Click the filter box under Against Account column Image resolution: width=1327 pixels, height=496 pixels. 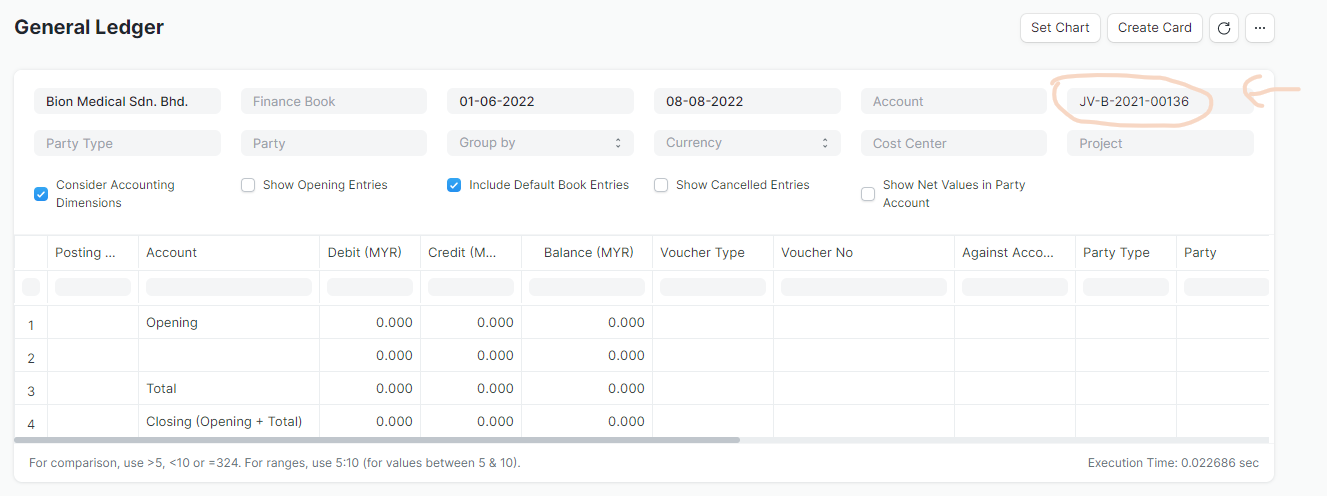[x=1015, y=287]
